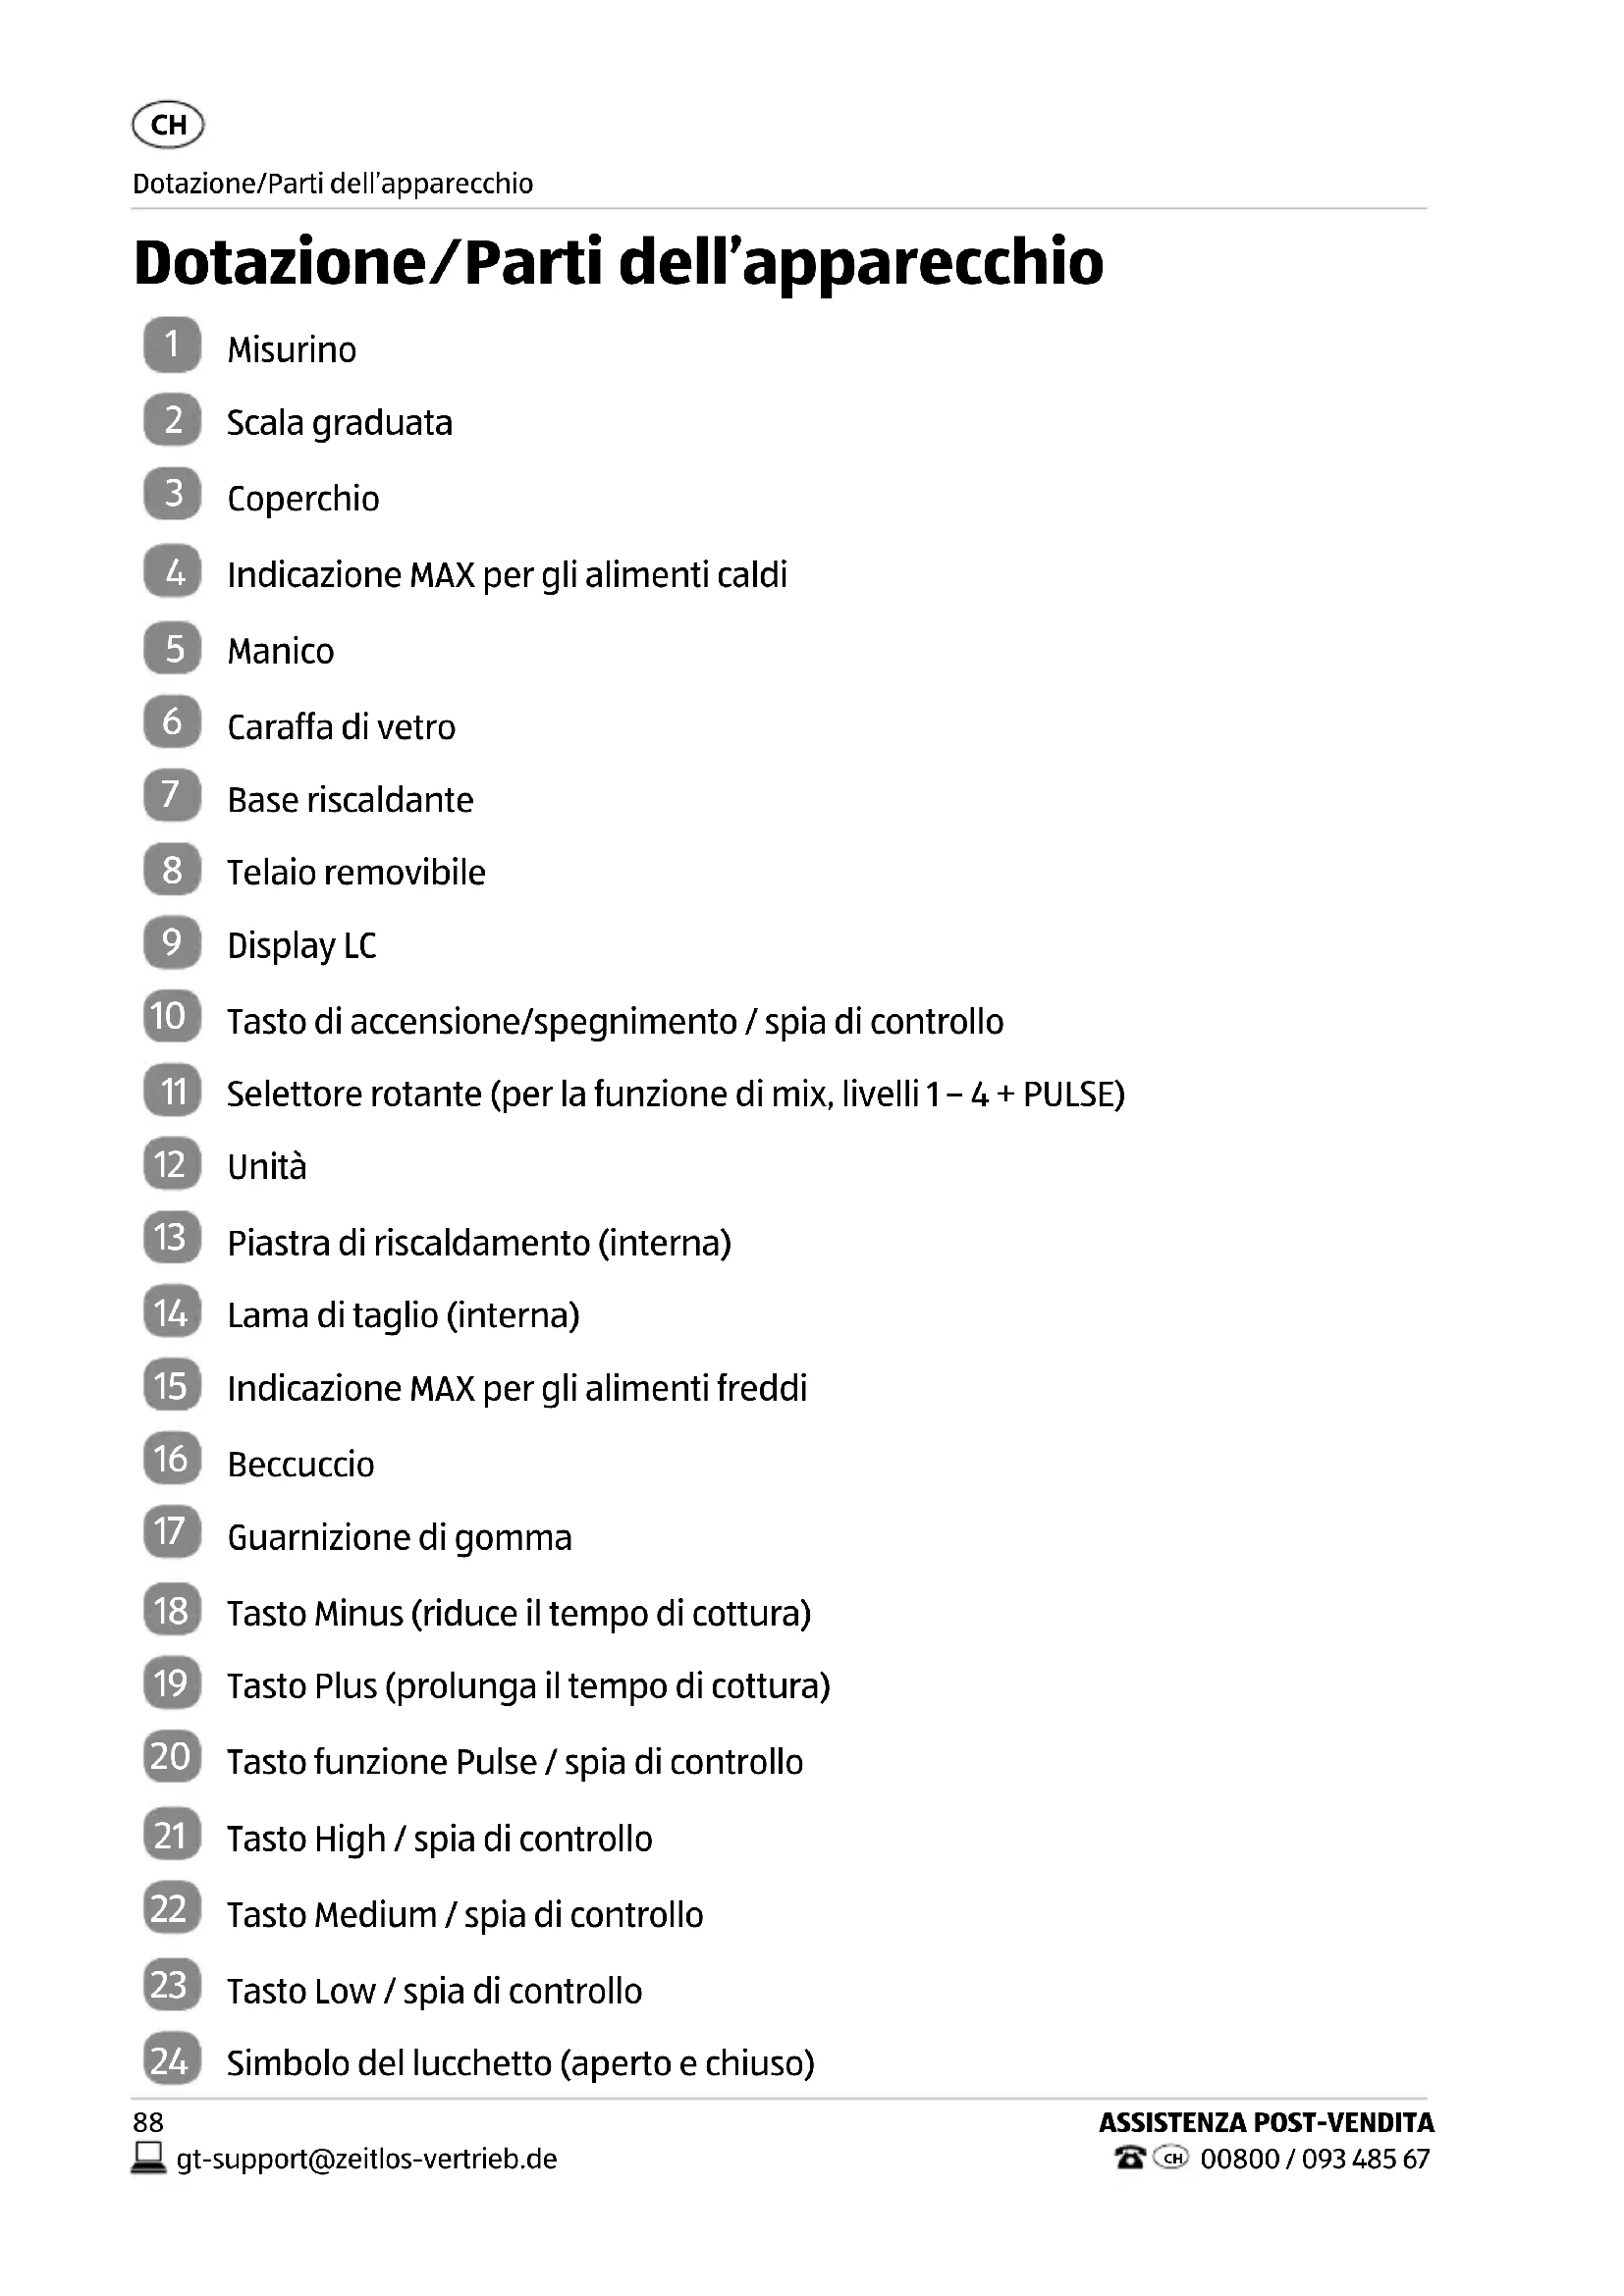Click the Selettore rotante list entry
Image resolution: width=1624 pixels, height=2296 pixels.
675,1094
